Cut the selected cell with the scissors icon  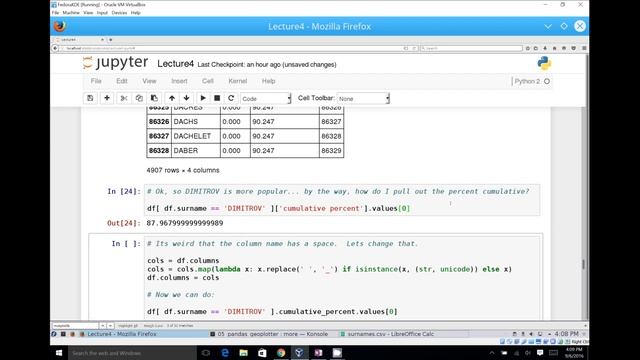tap(124, 98)
